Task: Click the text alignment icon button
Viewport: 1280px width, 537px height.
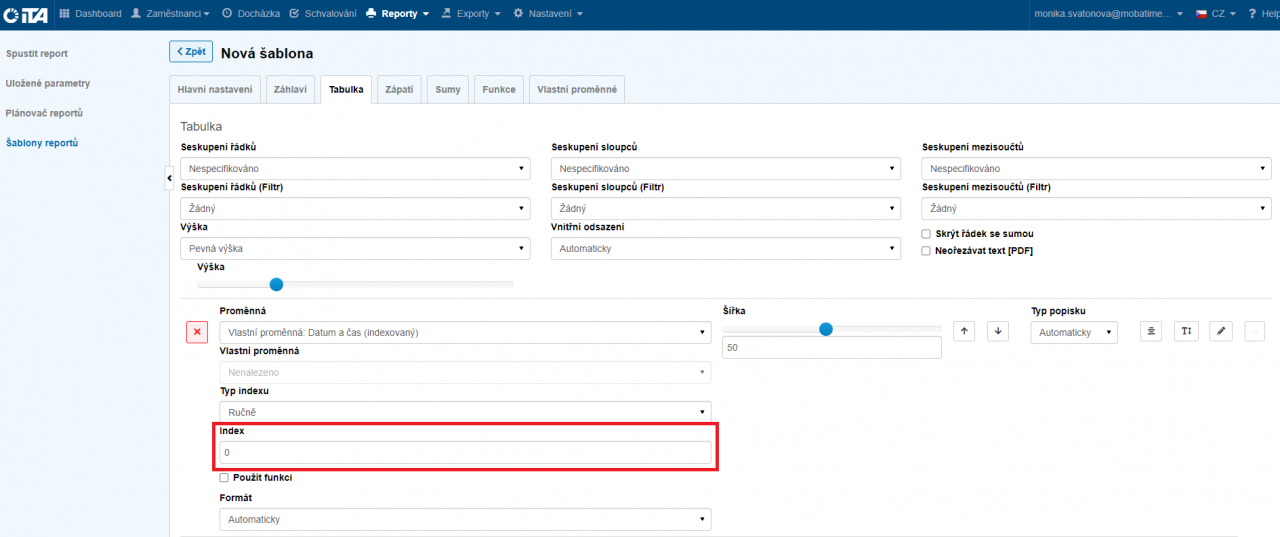Action: point(1151,332)
